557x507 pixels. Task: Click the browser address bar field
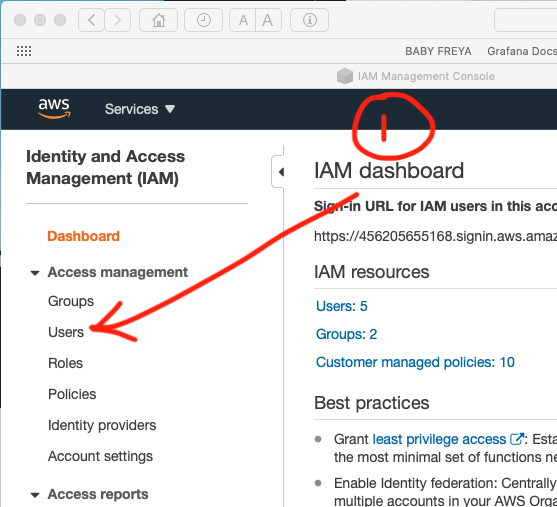point(526,20)
